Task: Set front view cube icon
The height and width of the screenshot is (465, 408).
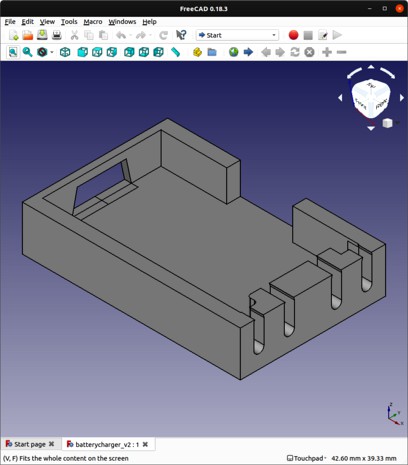Action: tap(82, 52)
